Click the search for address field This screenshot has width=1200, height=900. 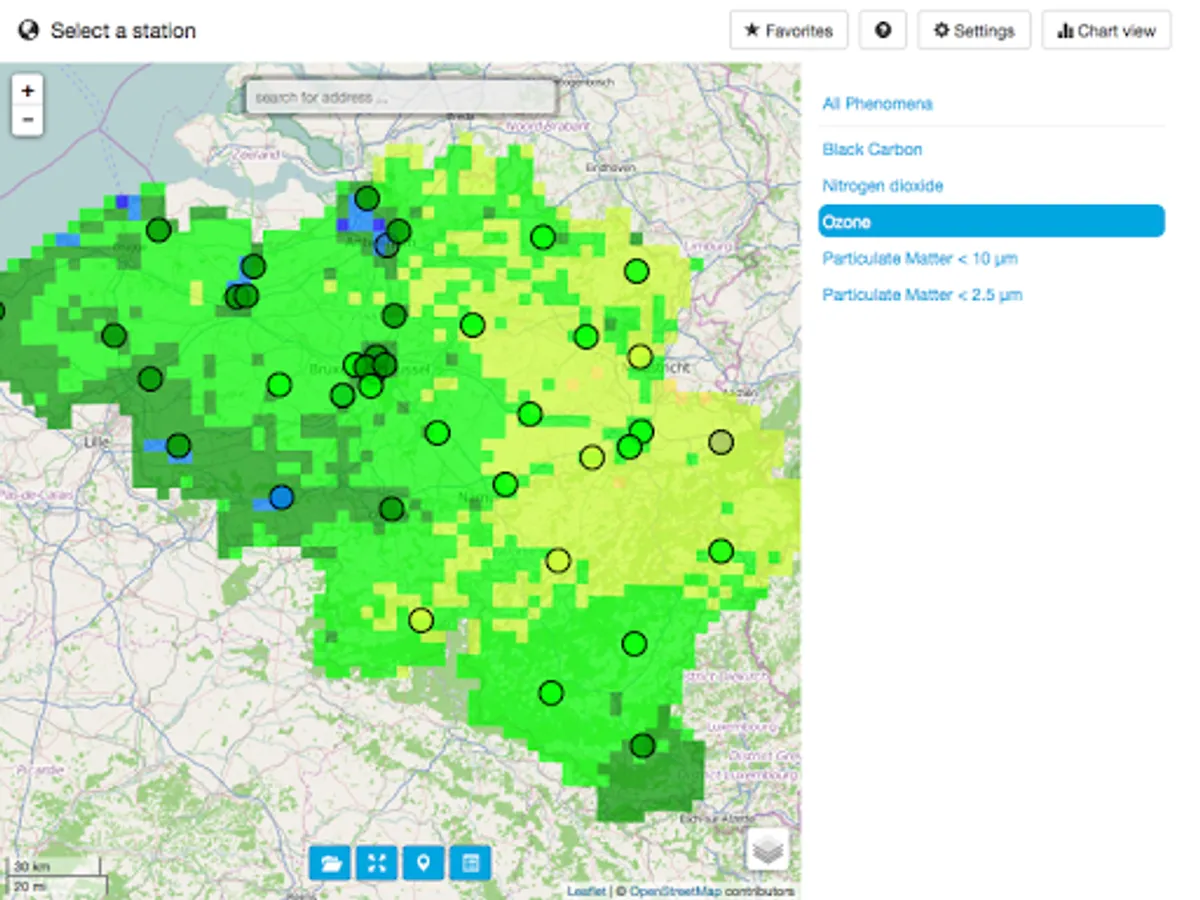[x=401, y=98]
